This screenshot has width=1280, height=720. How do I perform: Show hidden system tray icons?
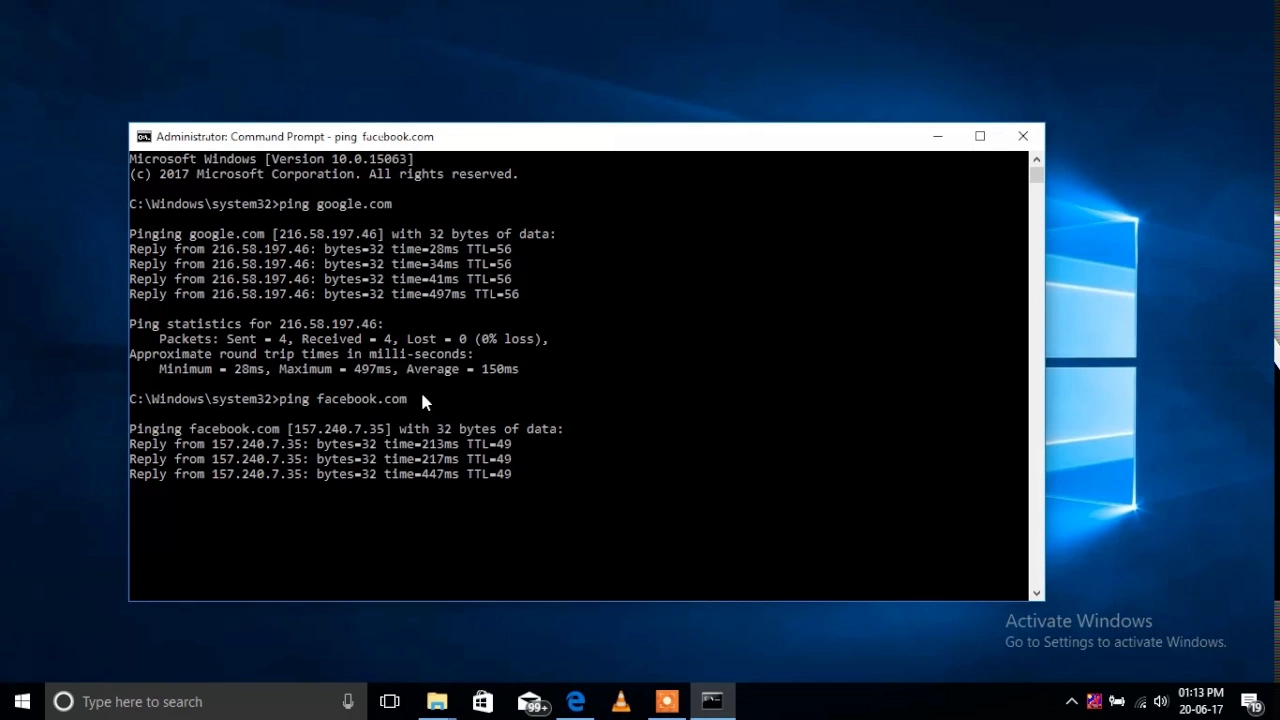pyautogui.click(x=1071, y=702)
